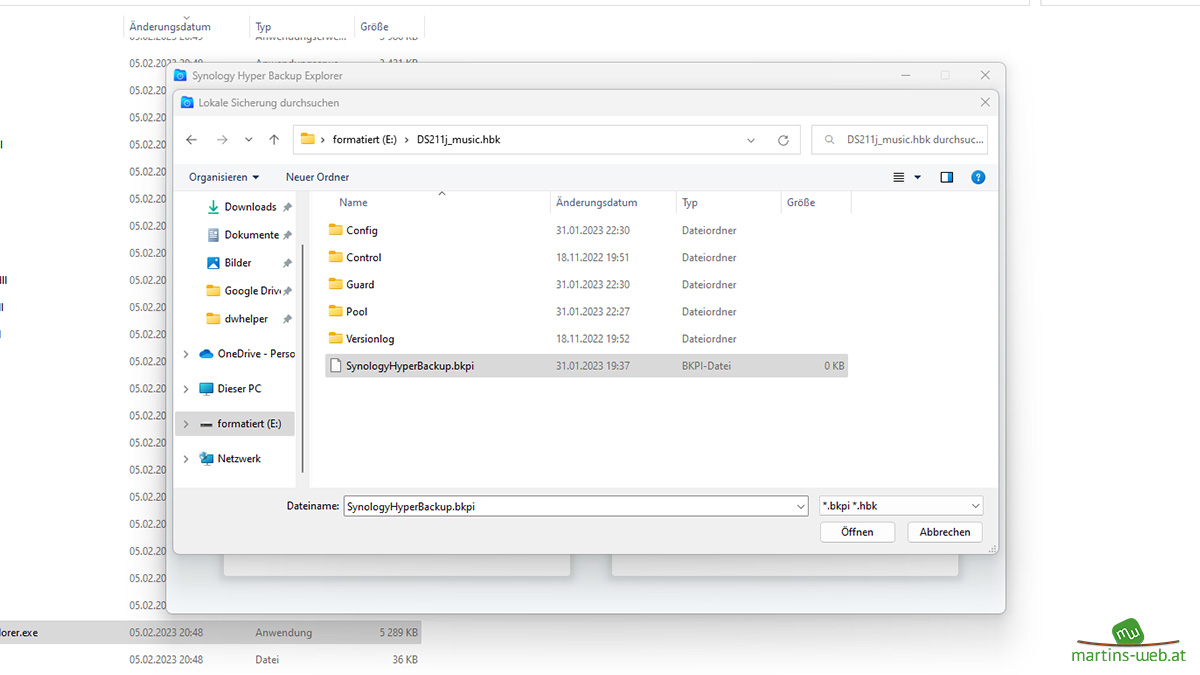The image size is (1200, 675).
Task: Click the BKPI-Datei type cell
Action: (706, 366)
